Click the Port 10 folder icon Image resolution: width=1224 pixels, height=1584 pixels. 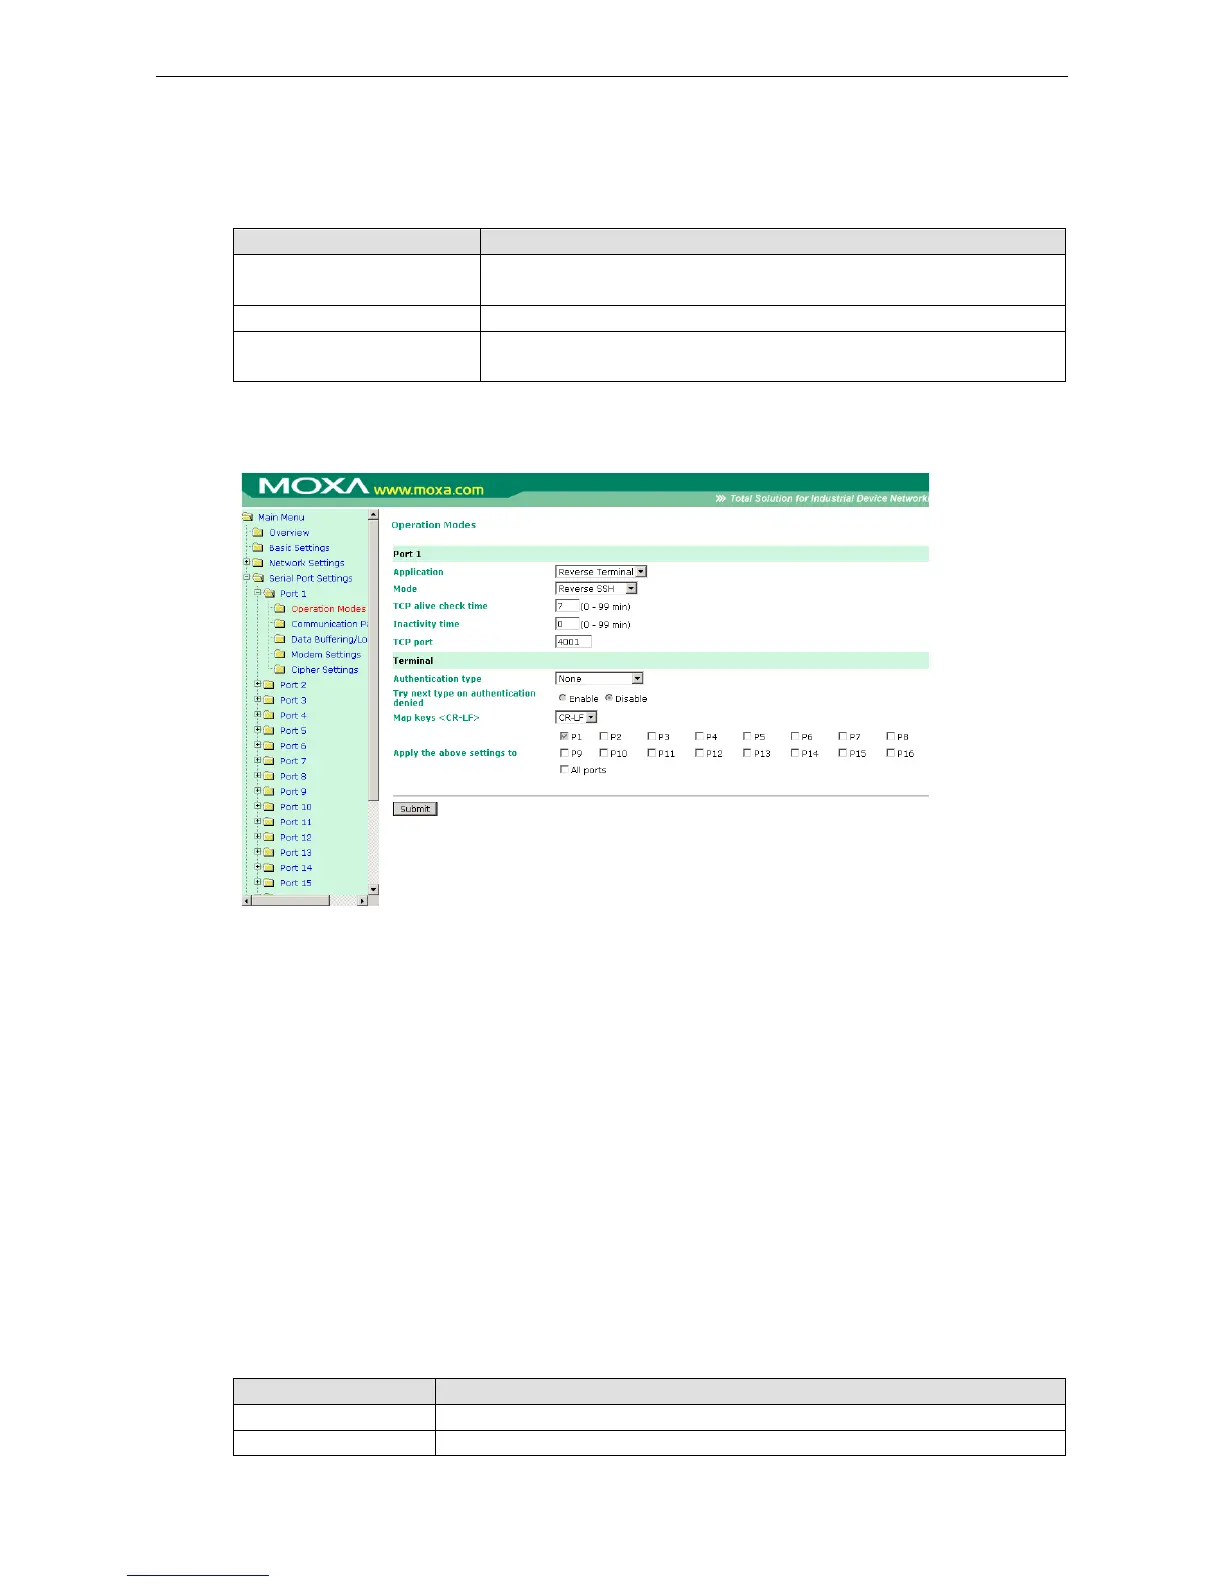269,807
